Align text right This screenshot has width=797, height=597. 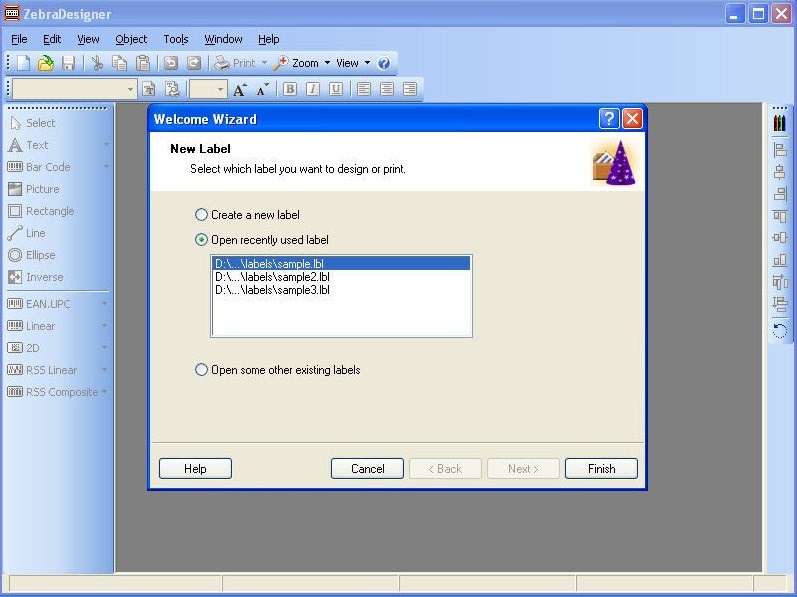point(410,89)
